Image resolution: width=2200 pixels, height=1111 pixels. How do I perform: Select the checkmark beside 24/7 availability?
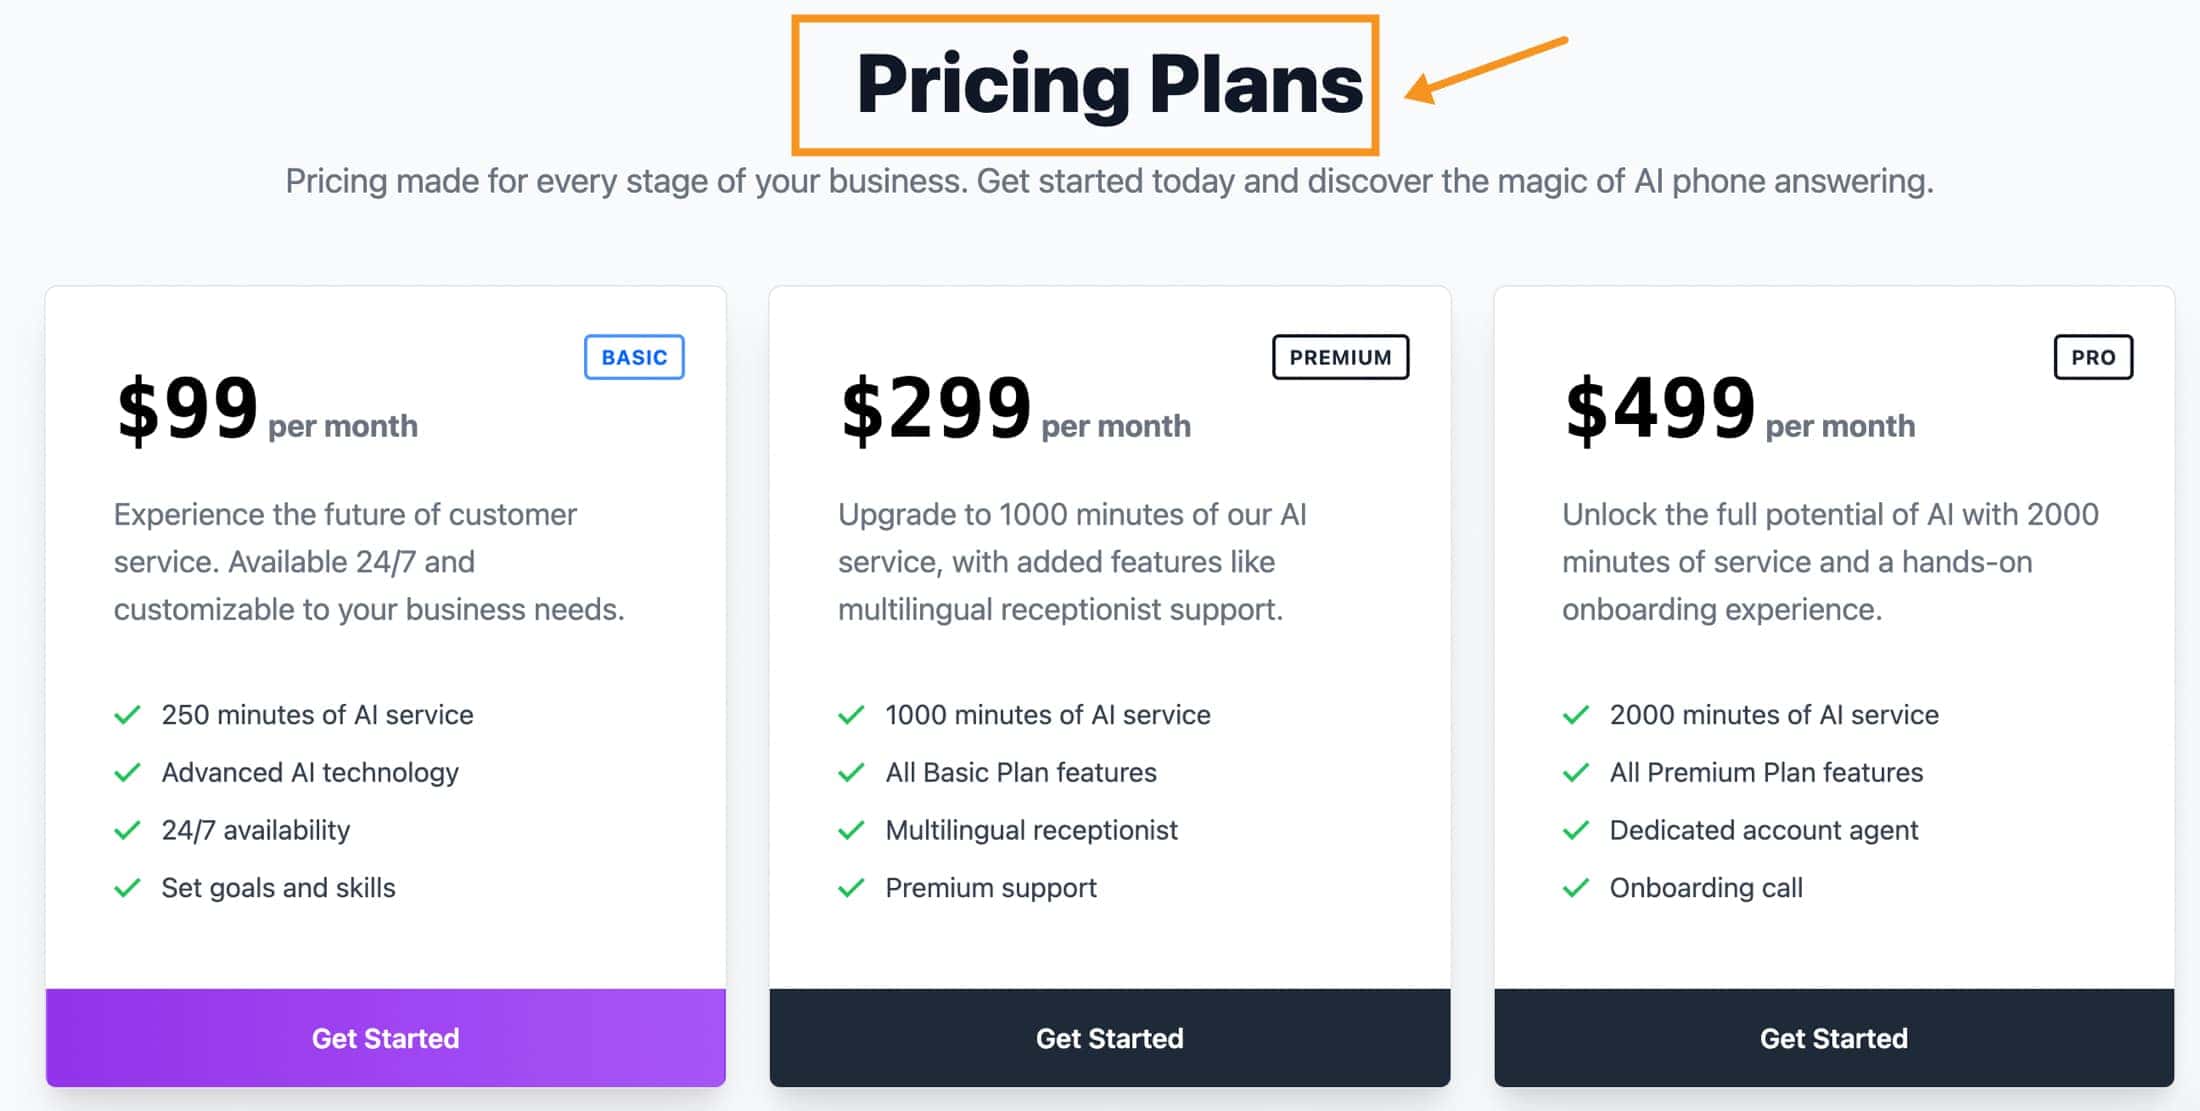pyautogui.click(x=127, y=831)
